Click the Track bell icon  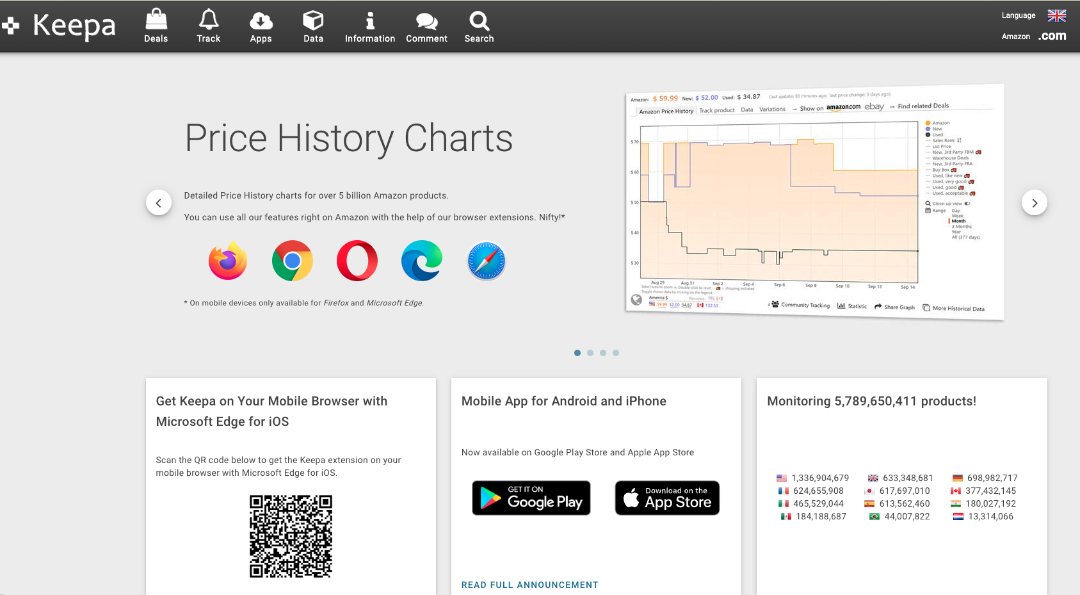(x=208, y=20)
